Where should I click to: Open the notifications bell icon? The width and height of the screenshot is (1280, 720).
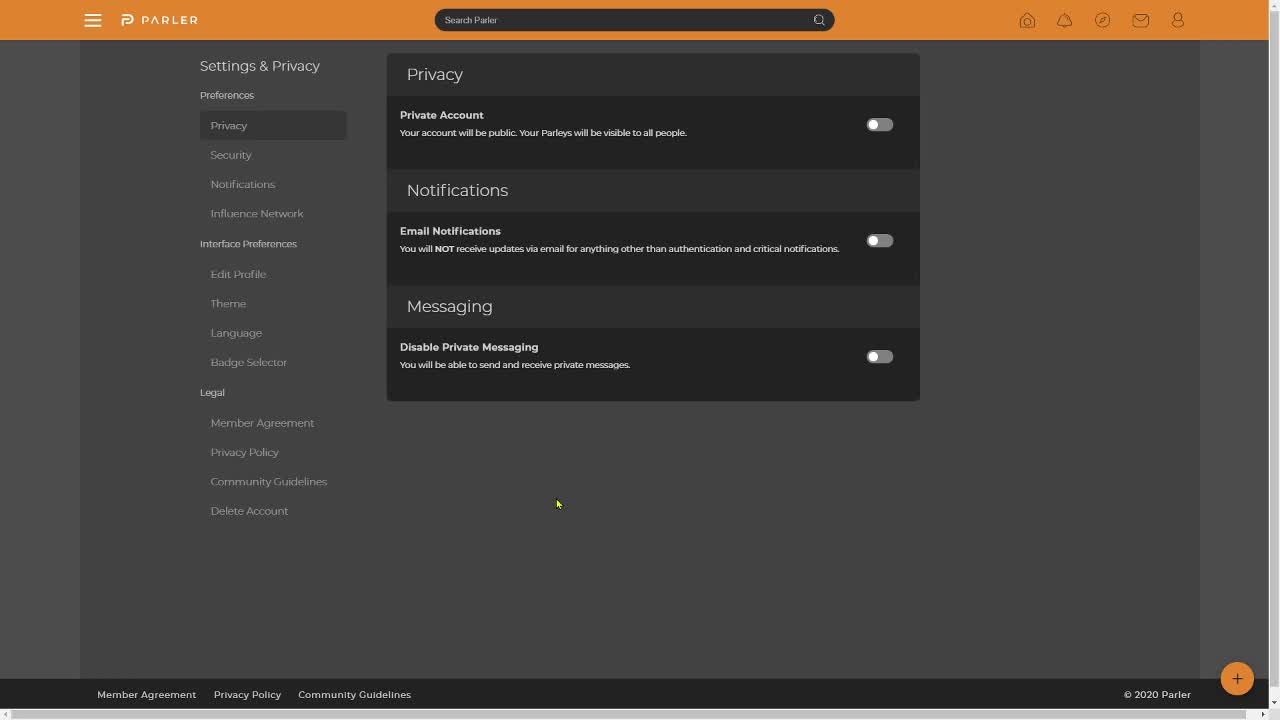tap(1065, 20)
